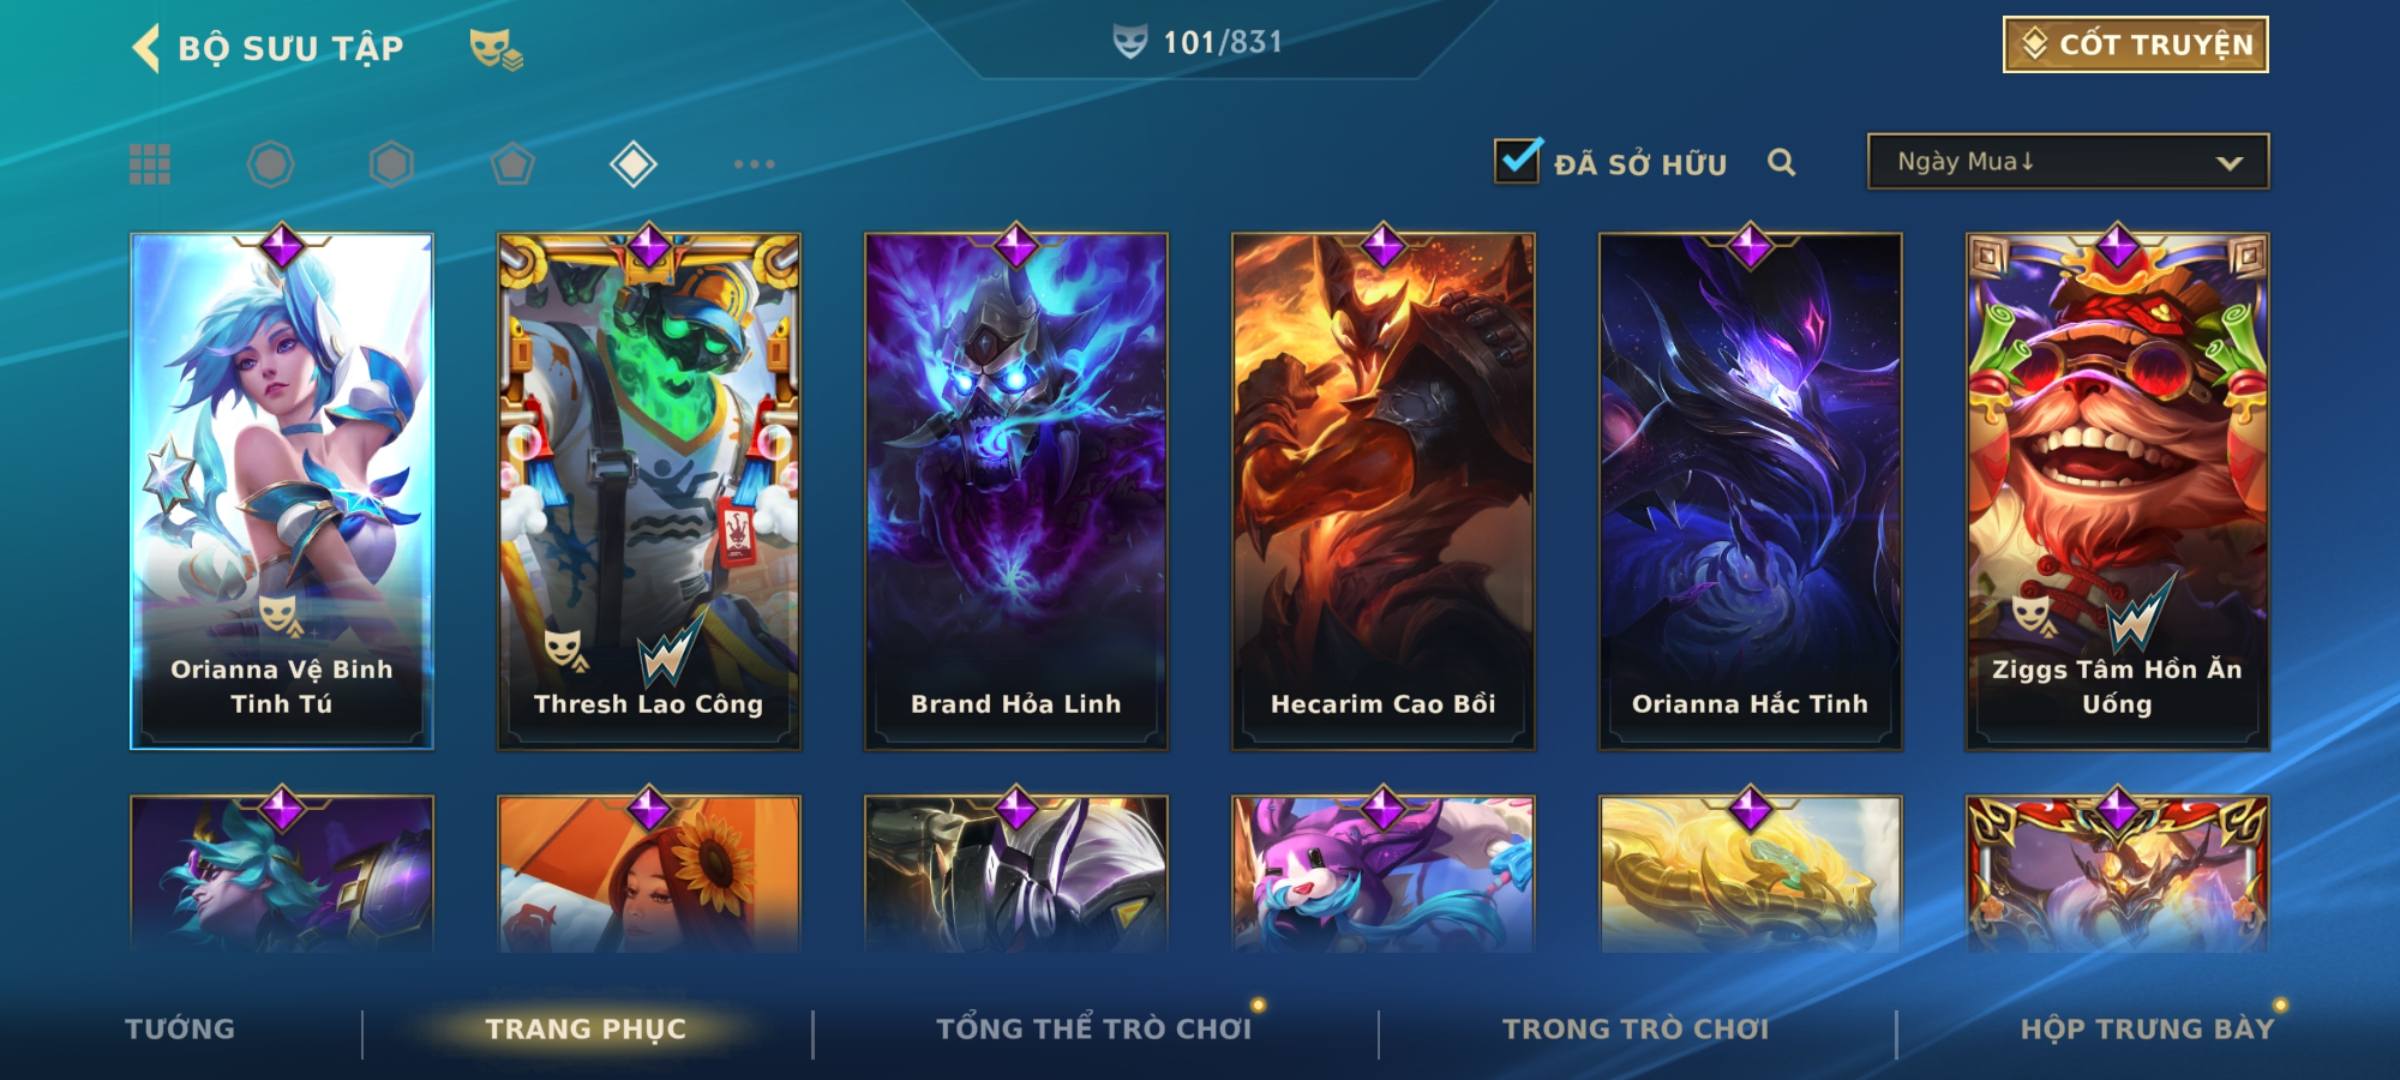Switch to the Tướng tab
Viewport: 2400px width, 1080px height.
pyautogui.click(x=180, y=1028)
